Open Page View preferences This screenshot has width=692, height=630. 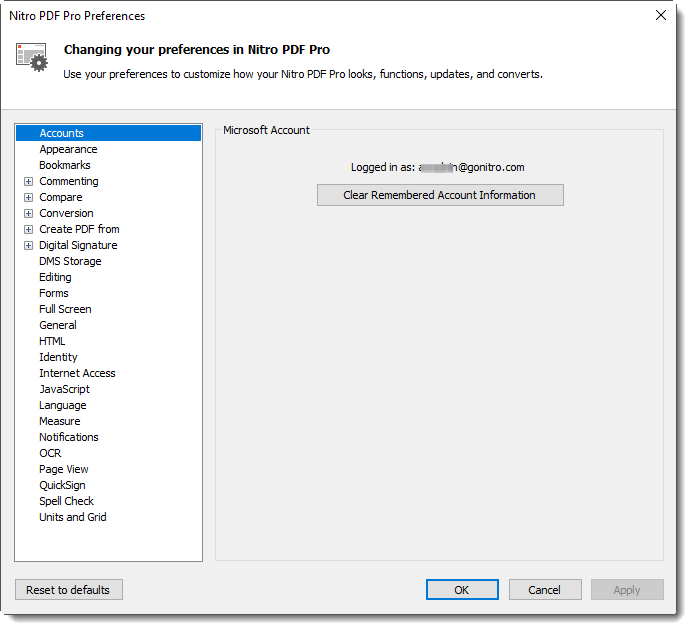[64, 469]
